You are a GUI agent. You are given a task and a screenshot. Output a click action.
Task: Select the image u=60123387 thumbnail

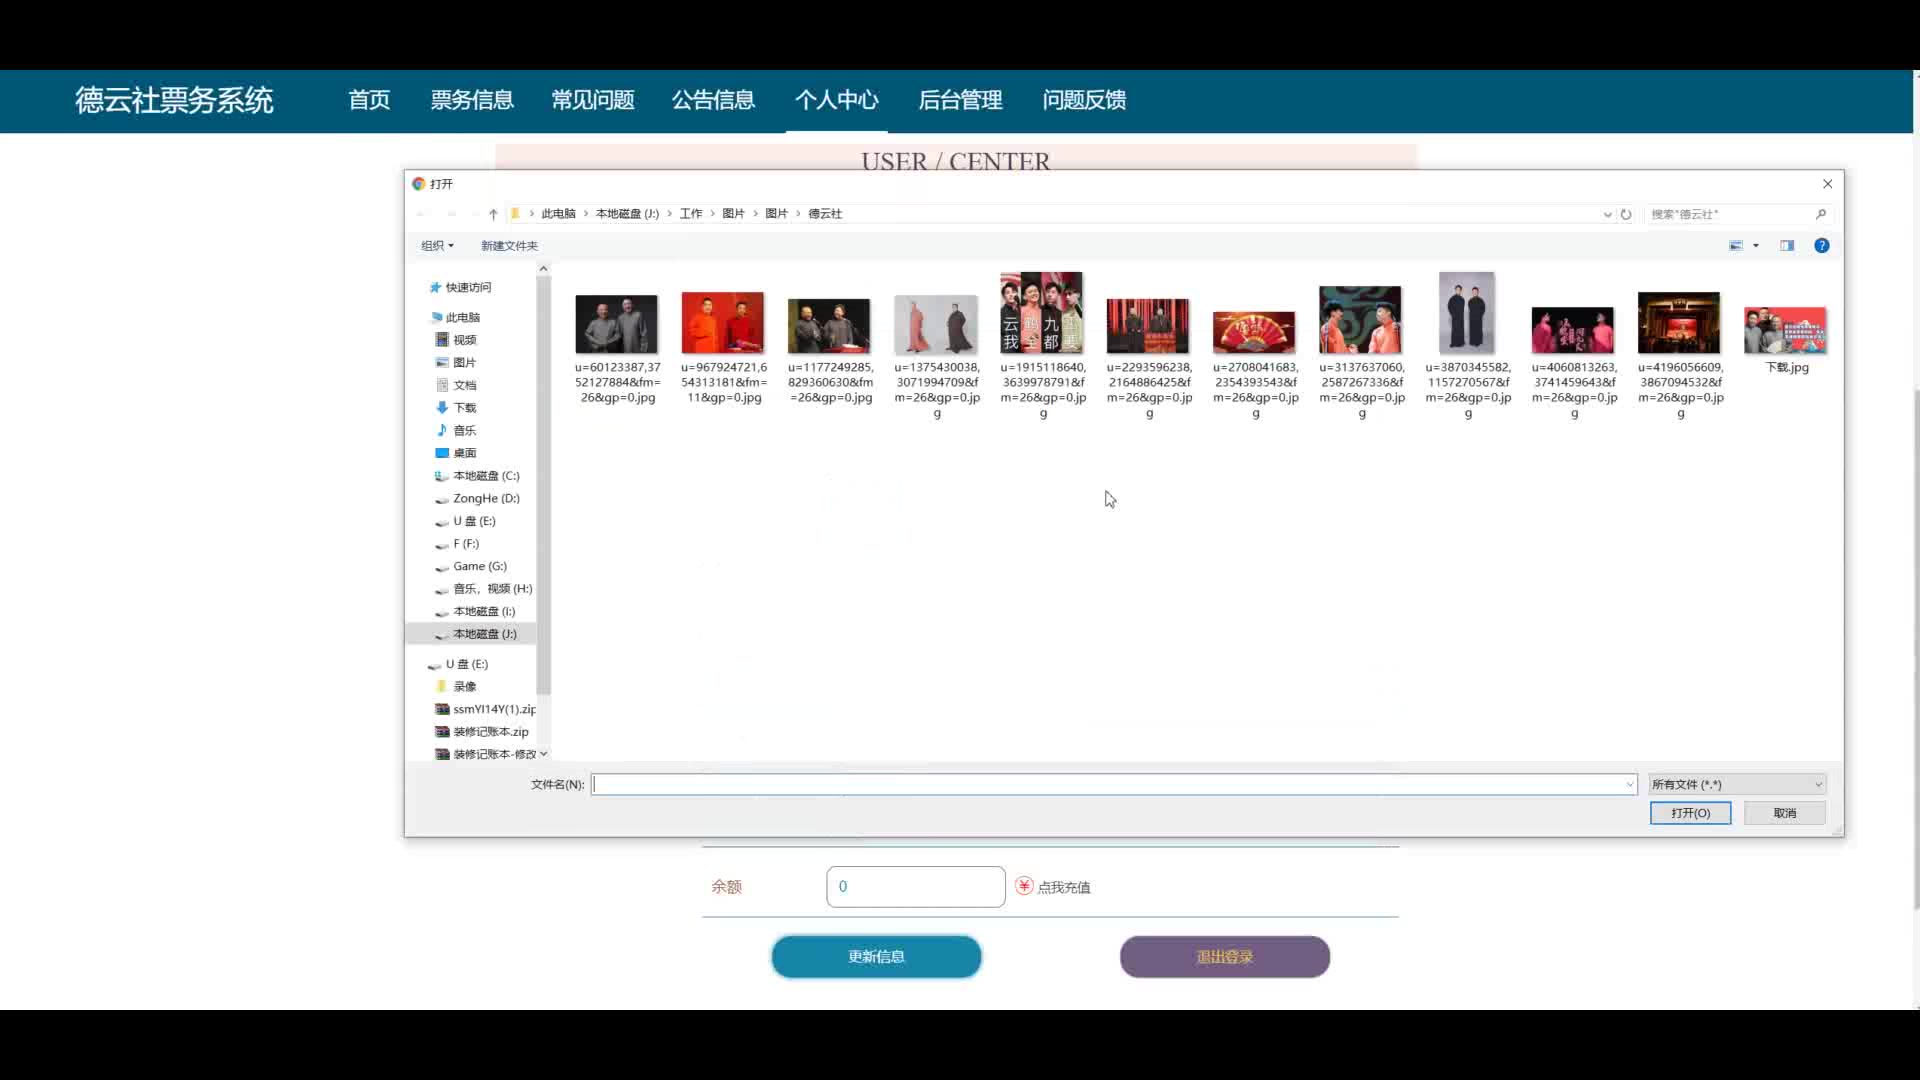[x=617, y=324]
